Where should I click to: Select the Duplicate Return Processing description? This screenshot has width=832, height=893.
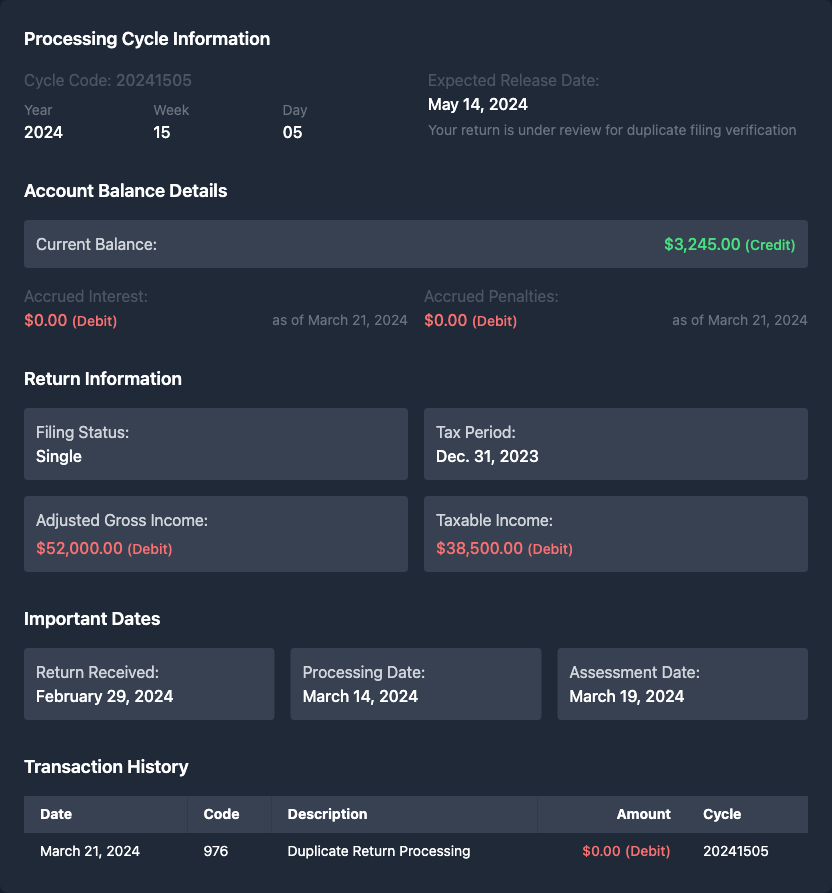(378, 851)
